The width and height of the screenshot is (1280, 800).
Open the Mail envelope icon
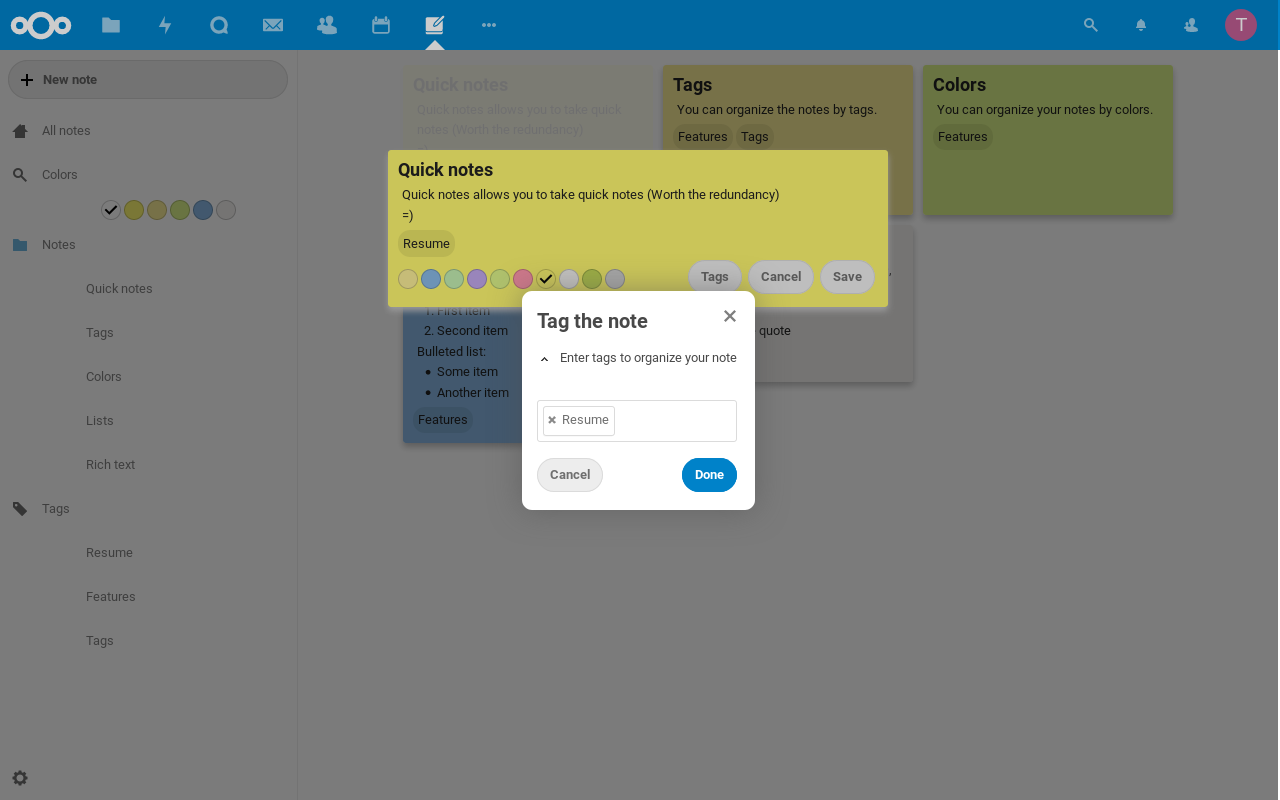(x=273, y=25)
